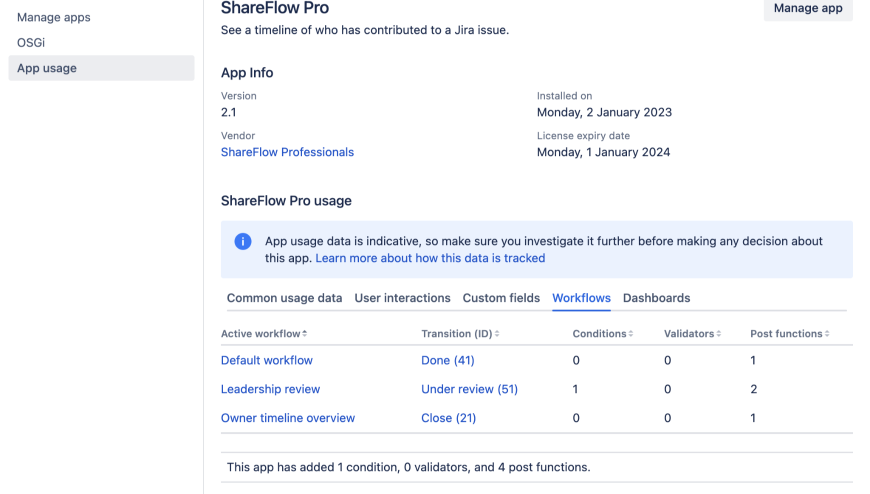Open Under review (51) transition
Image resolution: width=870 pixels, height=494 pixels.
click(469, 389)
